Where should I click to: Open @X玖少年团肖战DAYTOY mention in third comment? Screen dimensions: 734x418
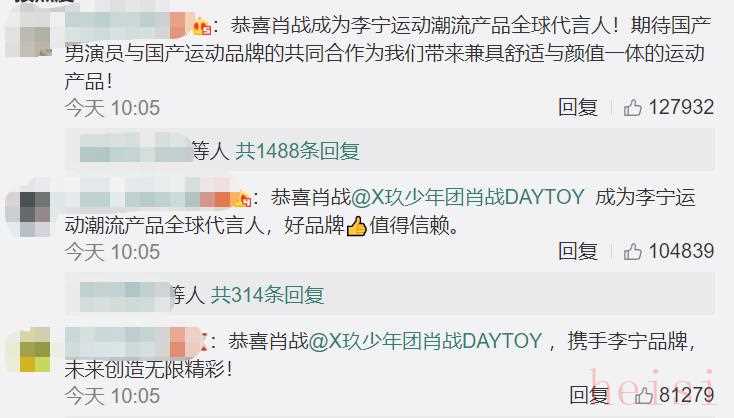tap(425, 341)
